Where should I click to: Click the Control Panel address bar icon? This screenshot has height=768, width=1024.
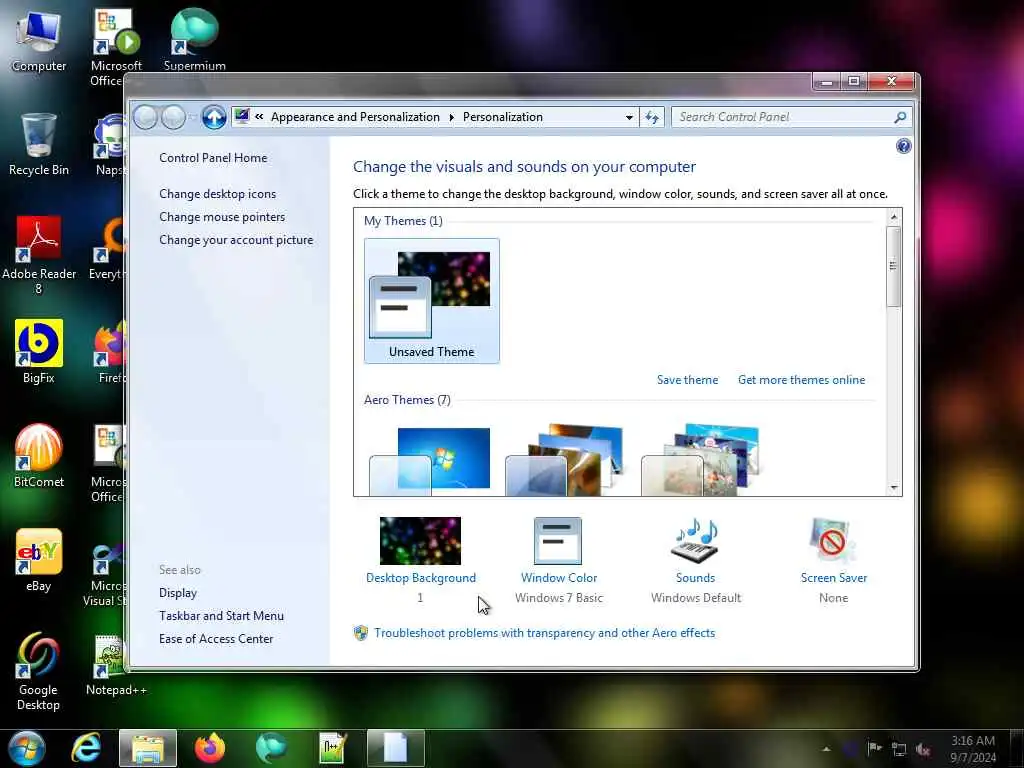tap(242, 116)
